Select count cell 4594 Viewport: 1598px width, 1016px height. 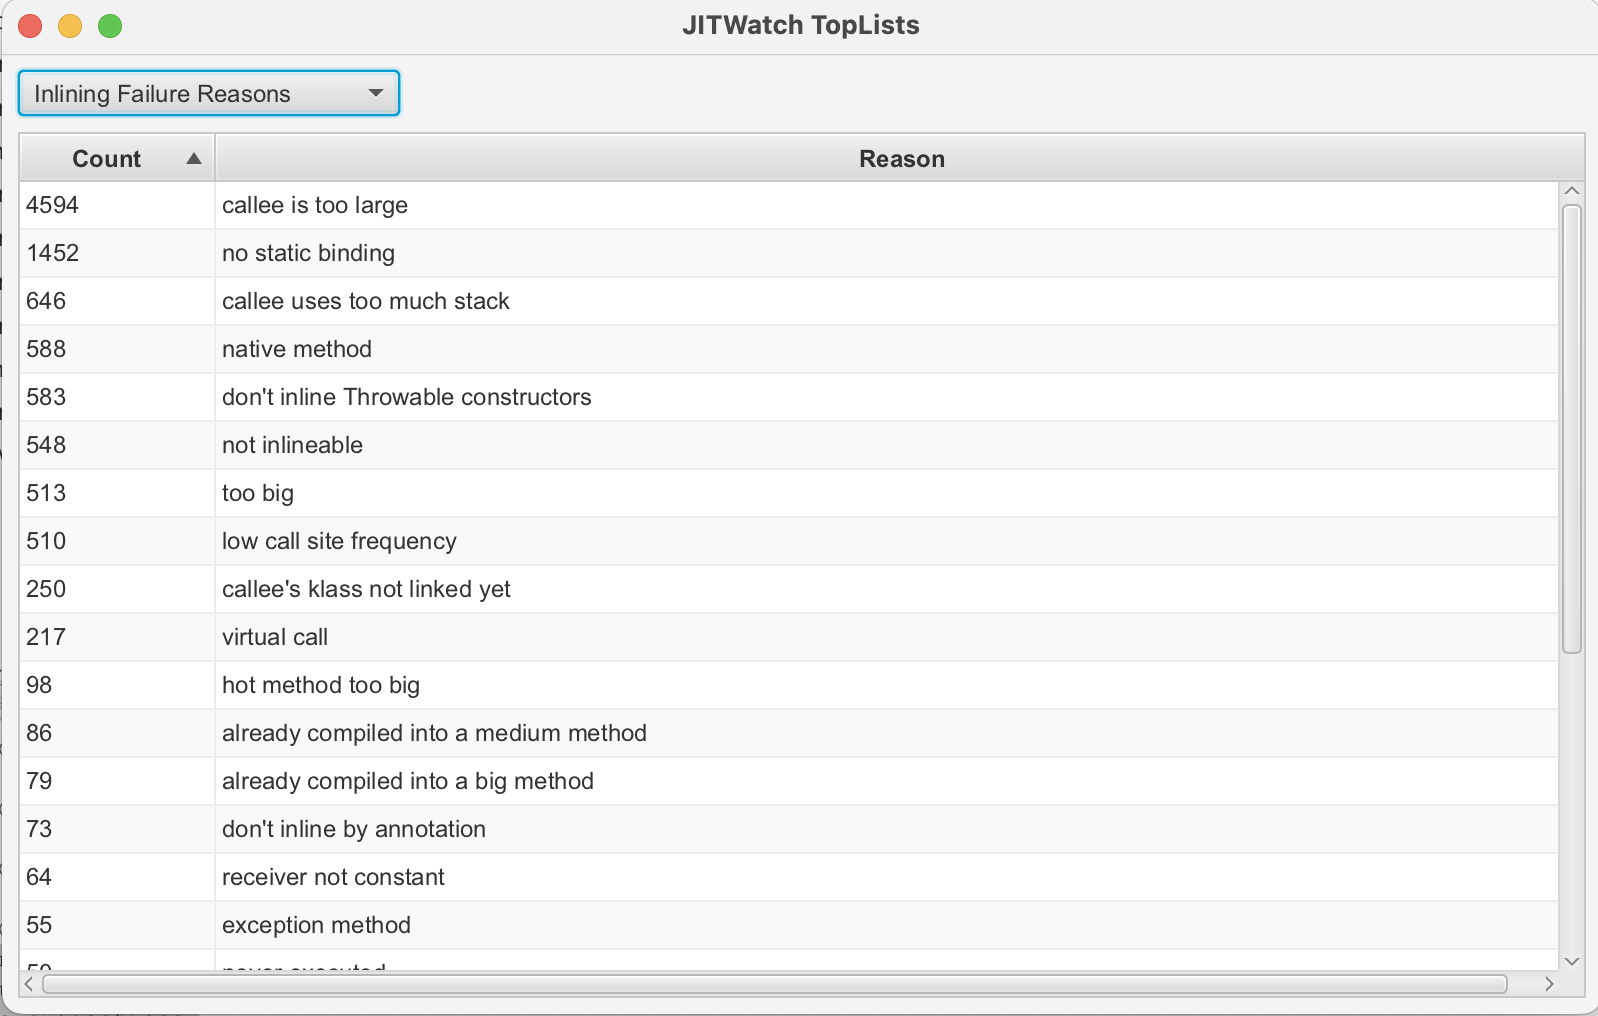click(117, 205)
